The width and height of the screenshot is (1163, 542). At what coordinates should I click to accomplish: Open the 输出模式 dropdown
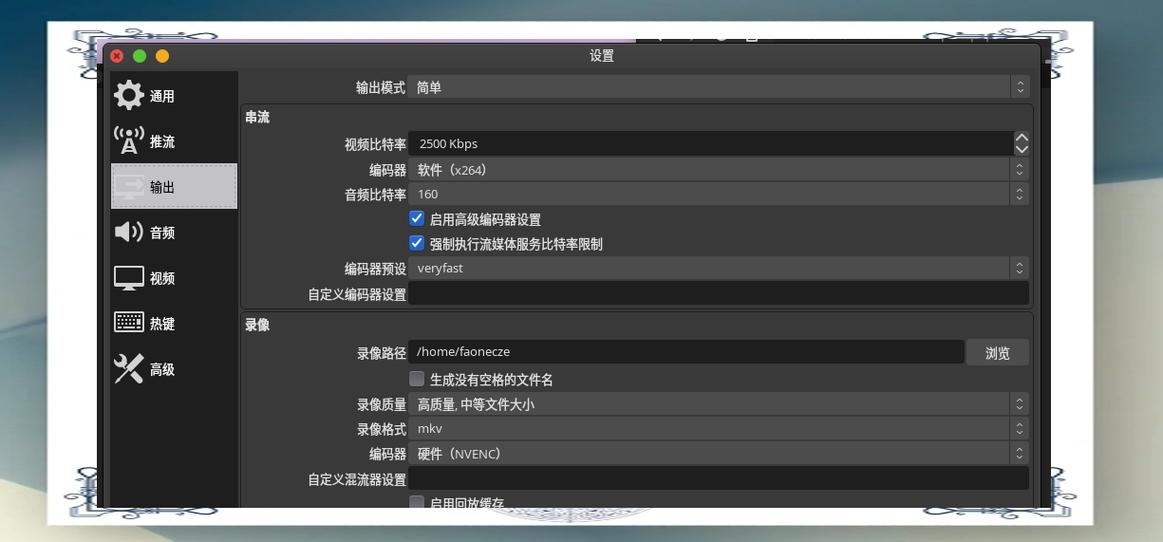coord(719,87)
